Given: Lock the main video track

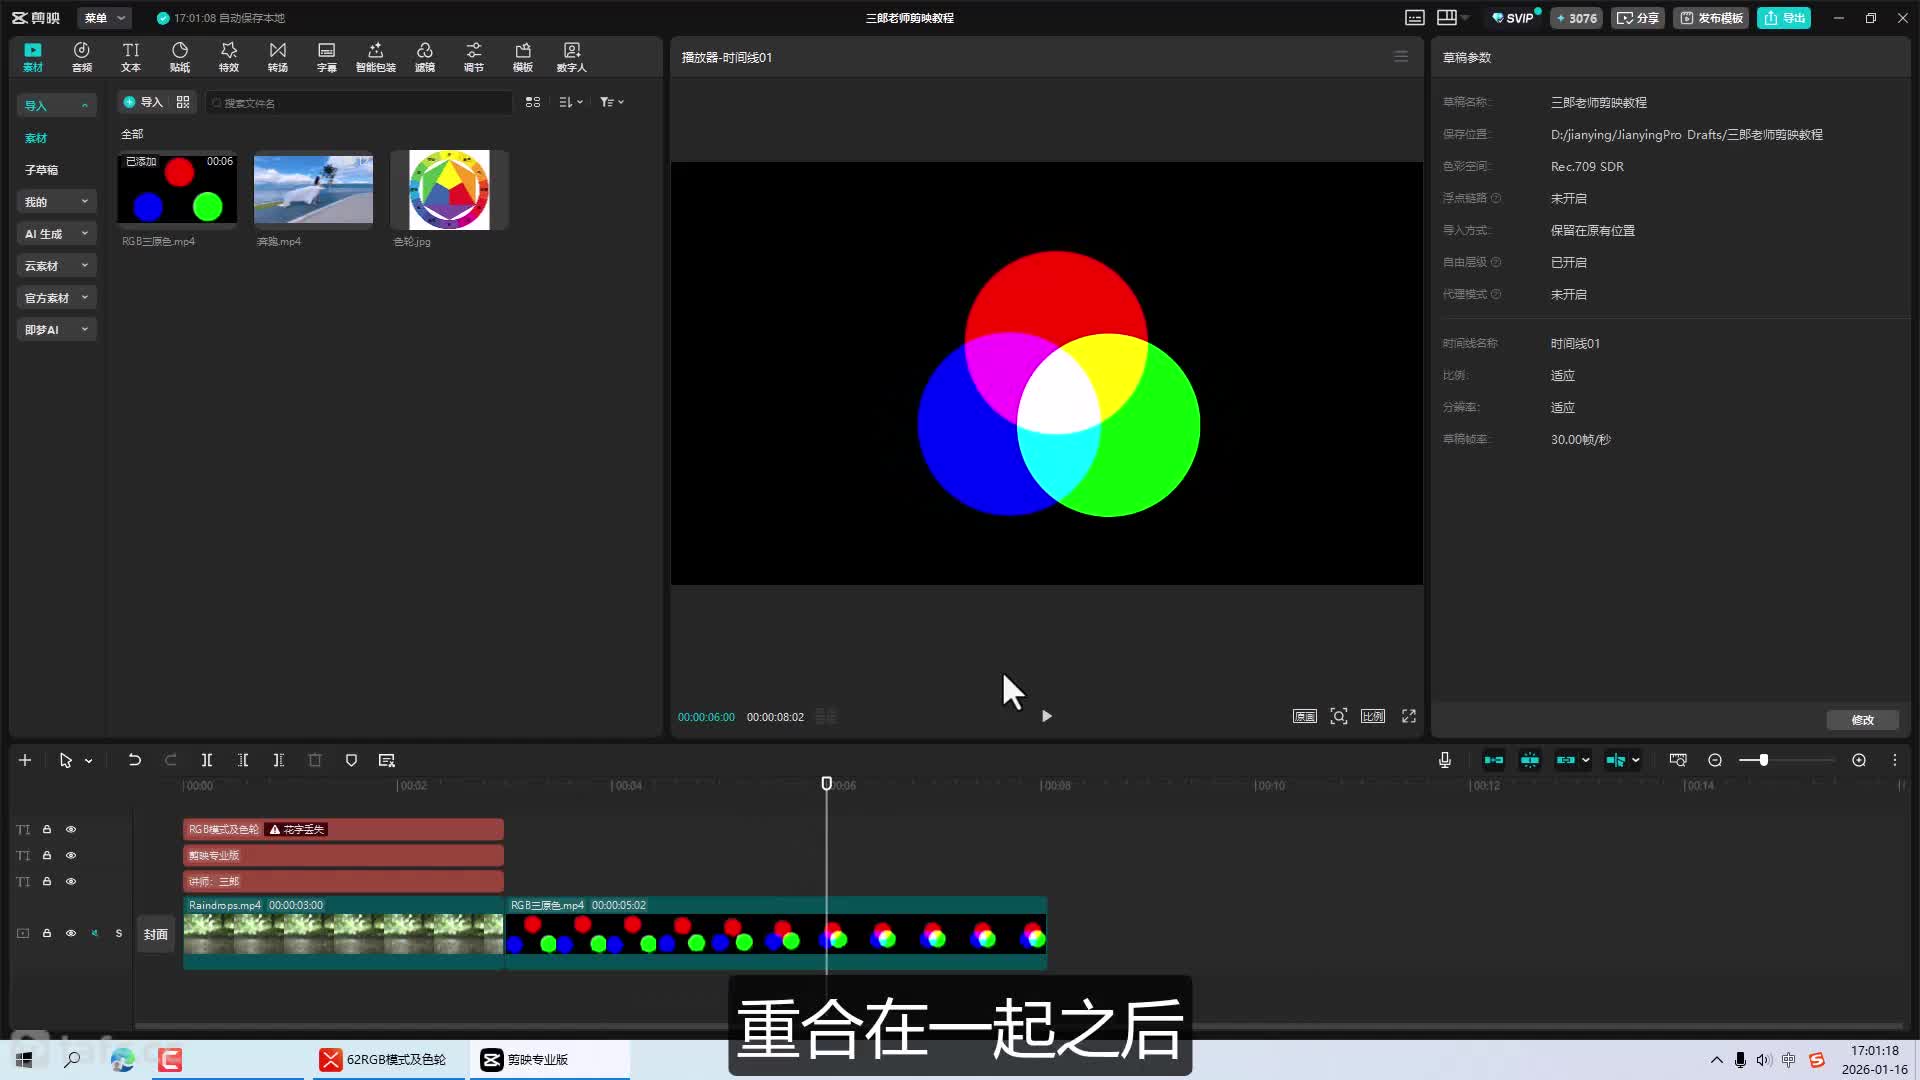Looking at the screenshot, I should click(x=46, y=933).
